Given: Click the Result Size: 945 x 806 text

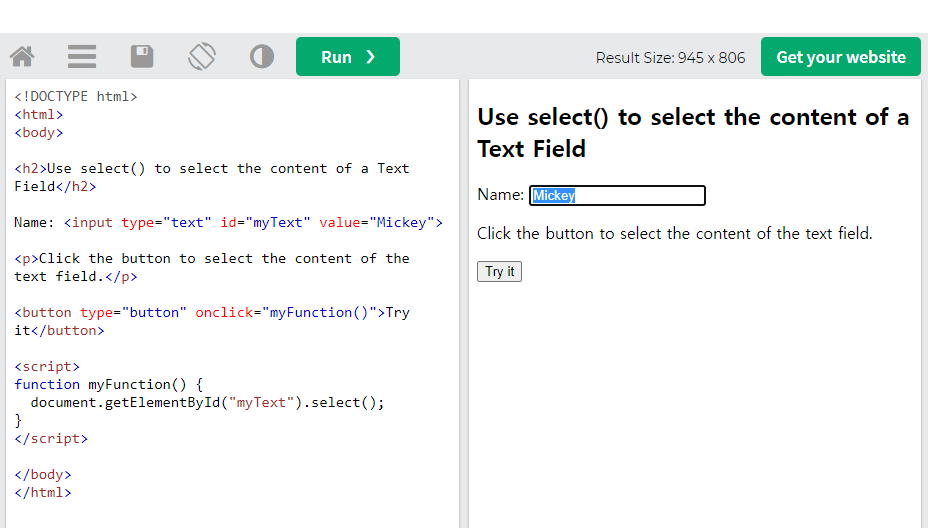Looking at the screenshot, I should [x=670, y=57].
